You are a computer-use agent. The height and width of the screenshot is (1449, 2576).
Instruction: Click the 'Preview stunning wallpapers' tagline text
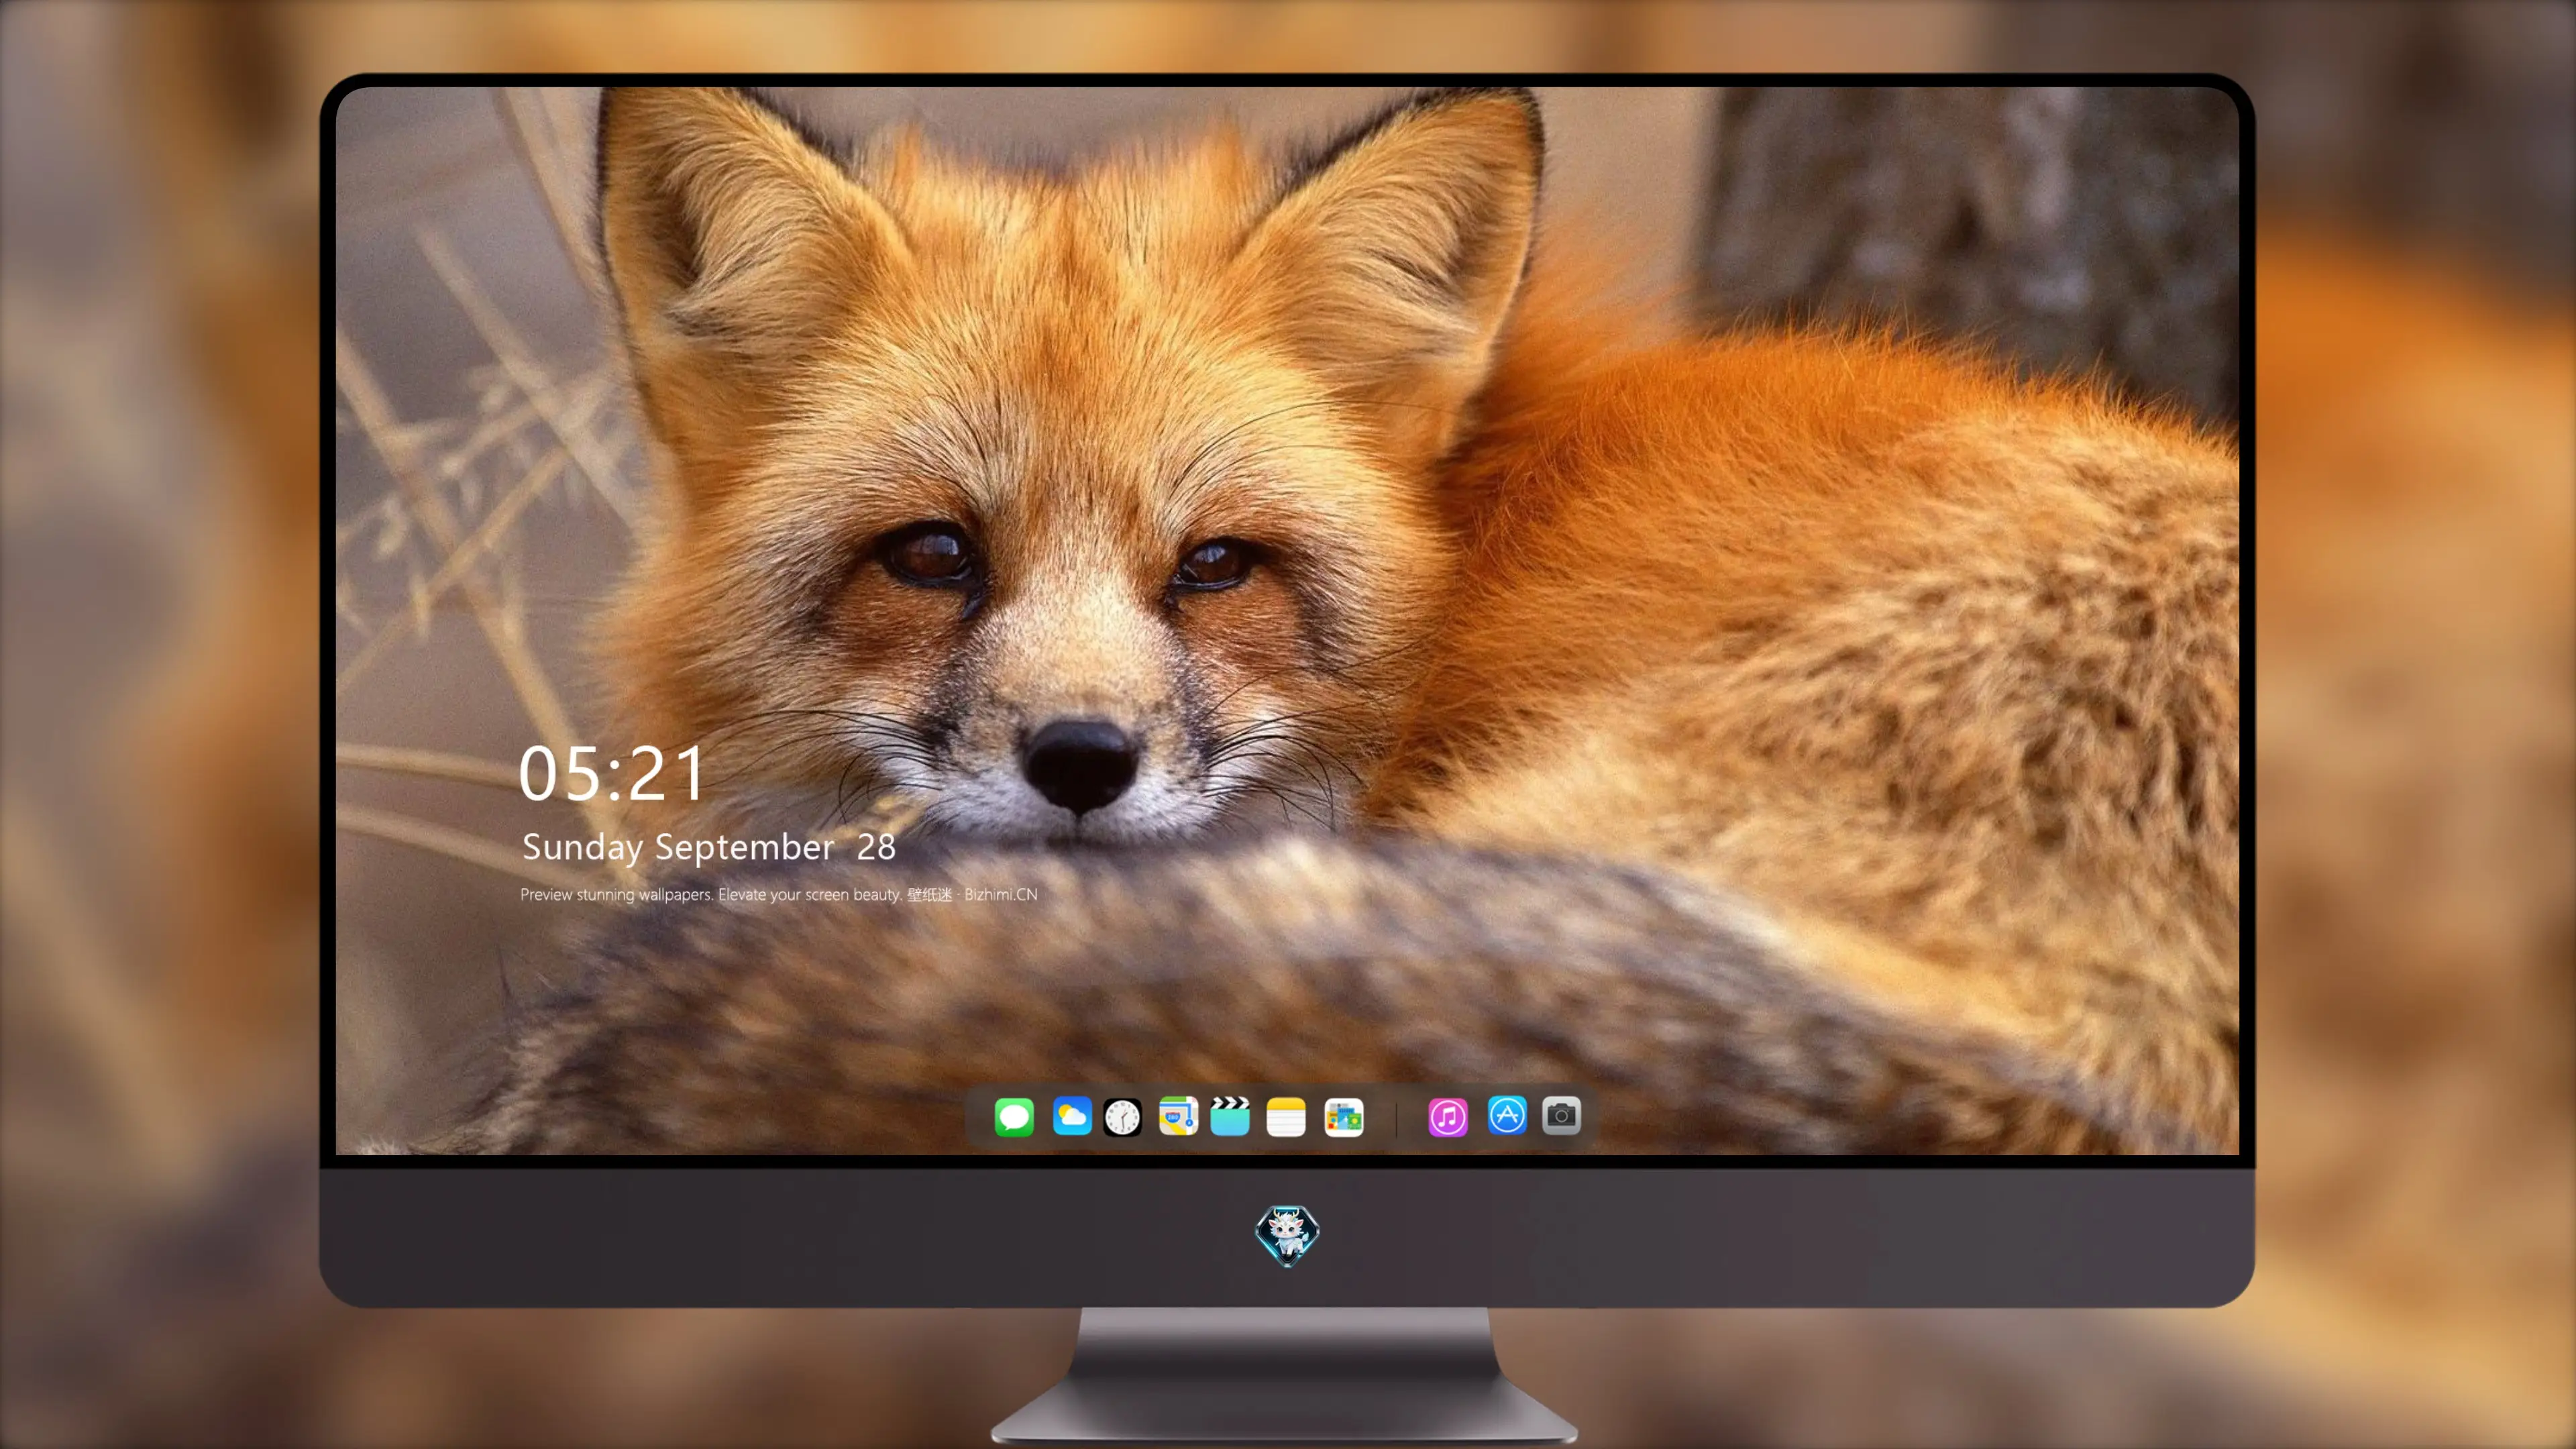(779, 894)
